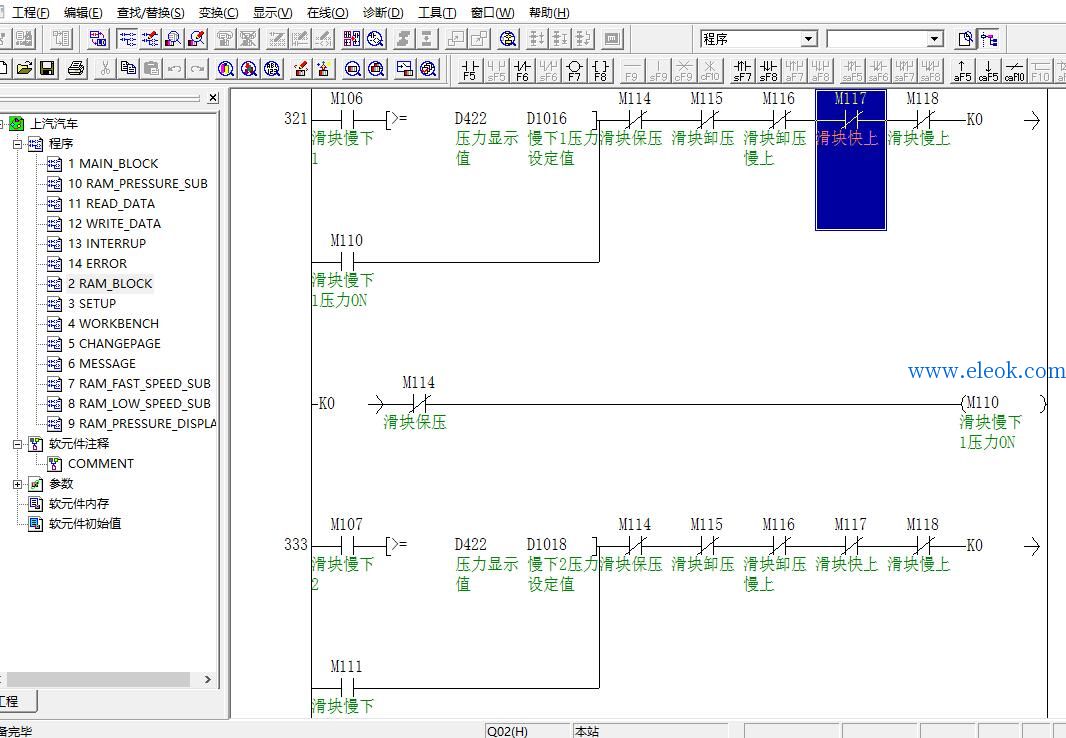Insert rising pulse contact sF7
Image resolution: width=1066 pixels, height=738 pixels.
(x=742, y=70)
